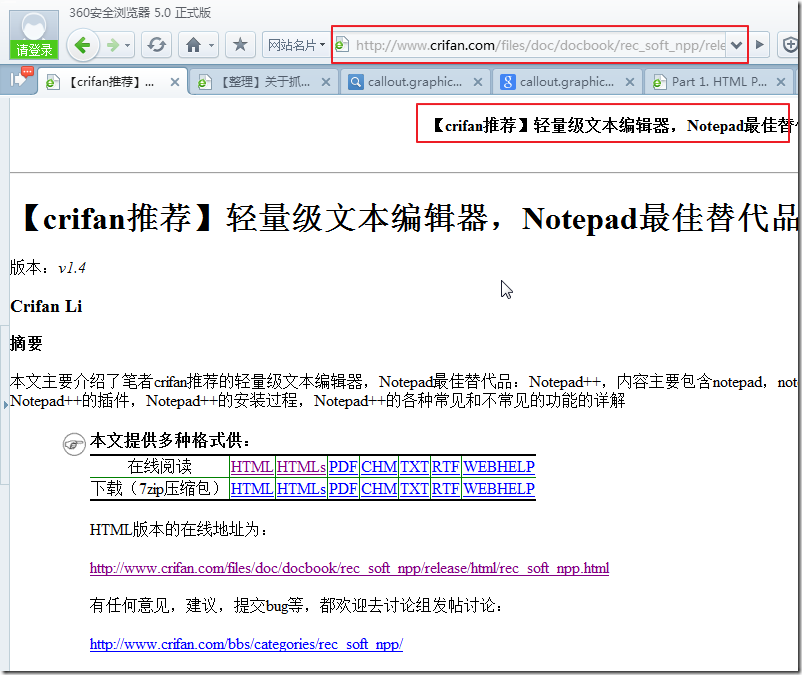Go to the home page icon

[x=193, y=46]
